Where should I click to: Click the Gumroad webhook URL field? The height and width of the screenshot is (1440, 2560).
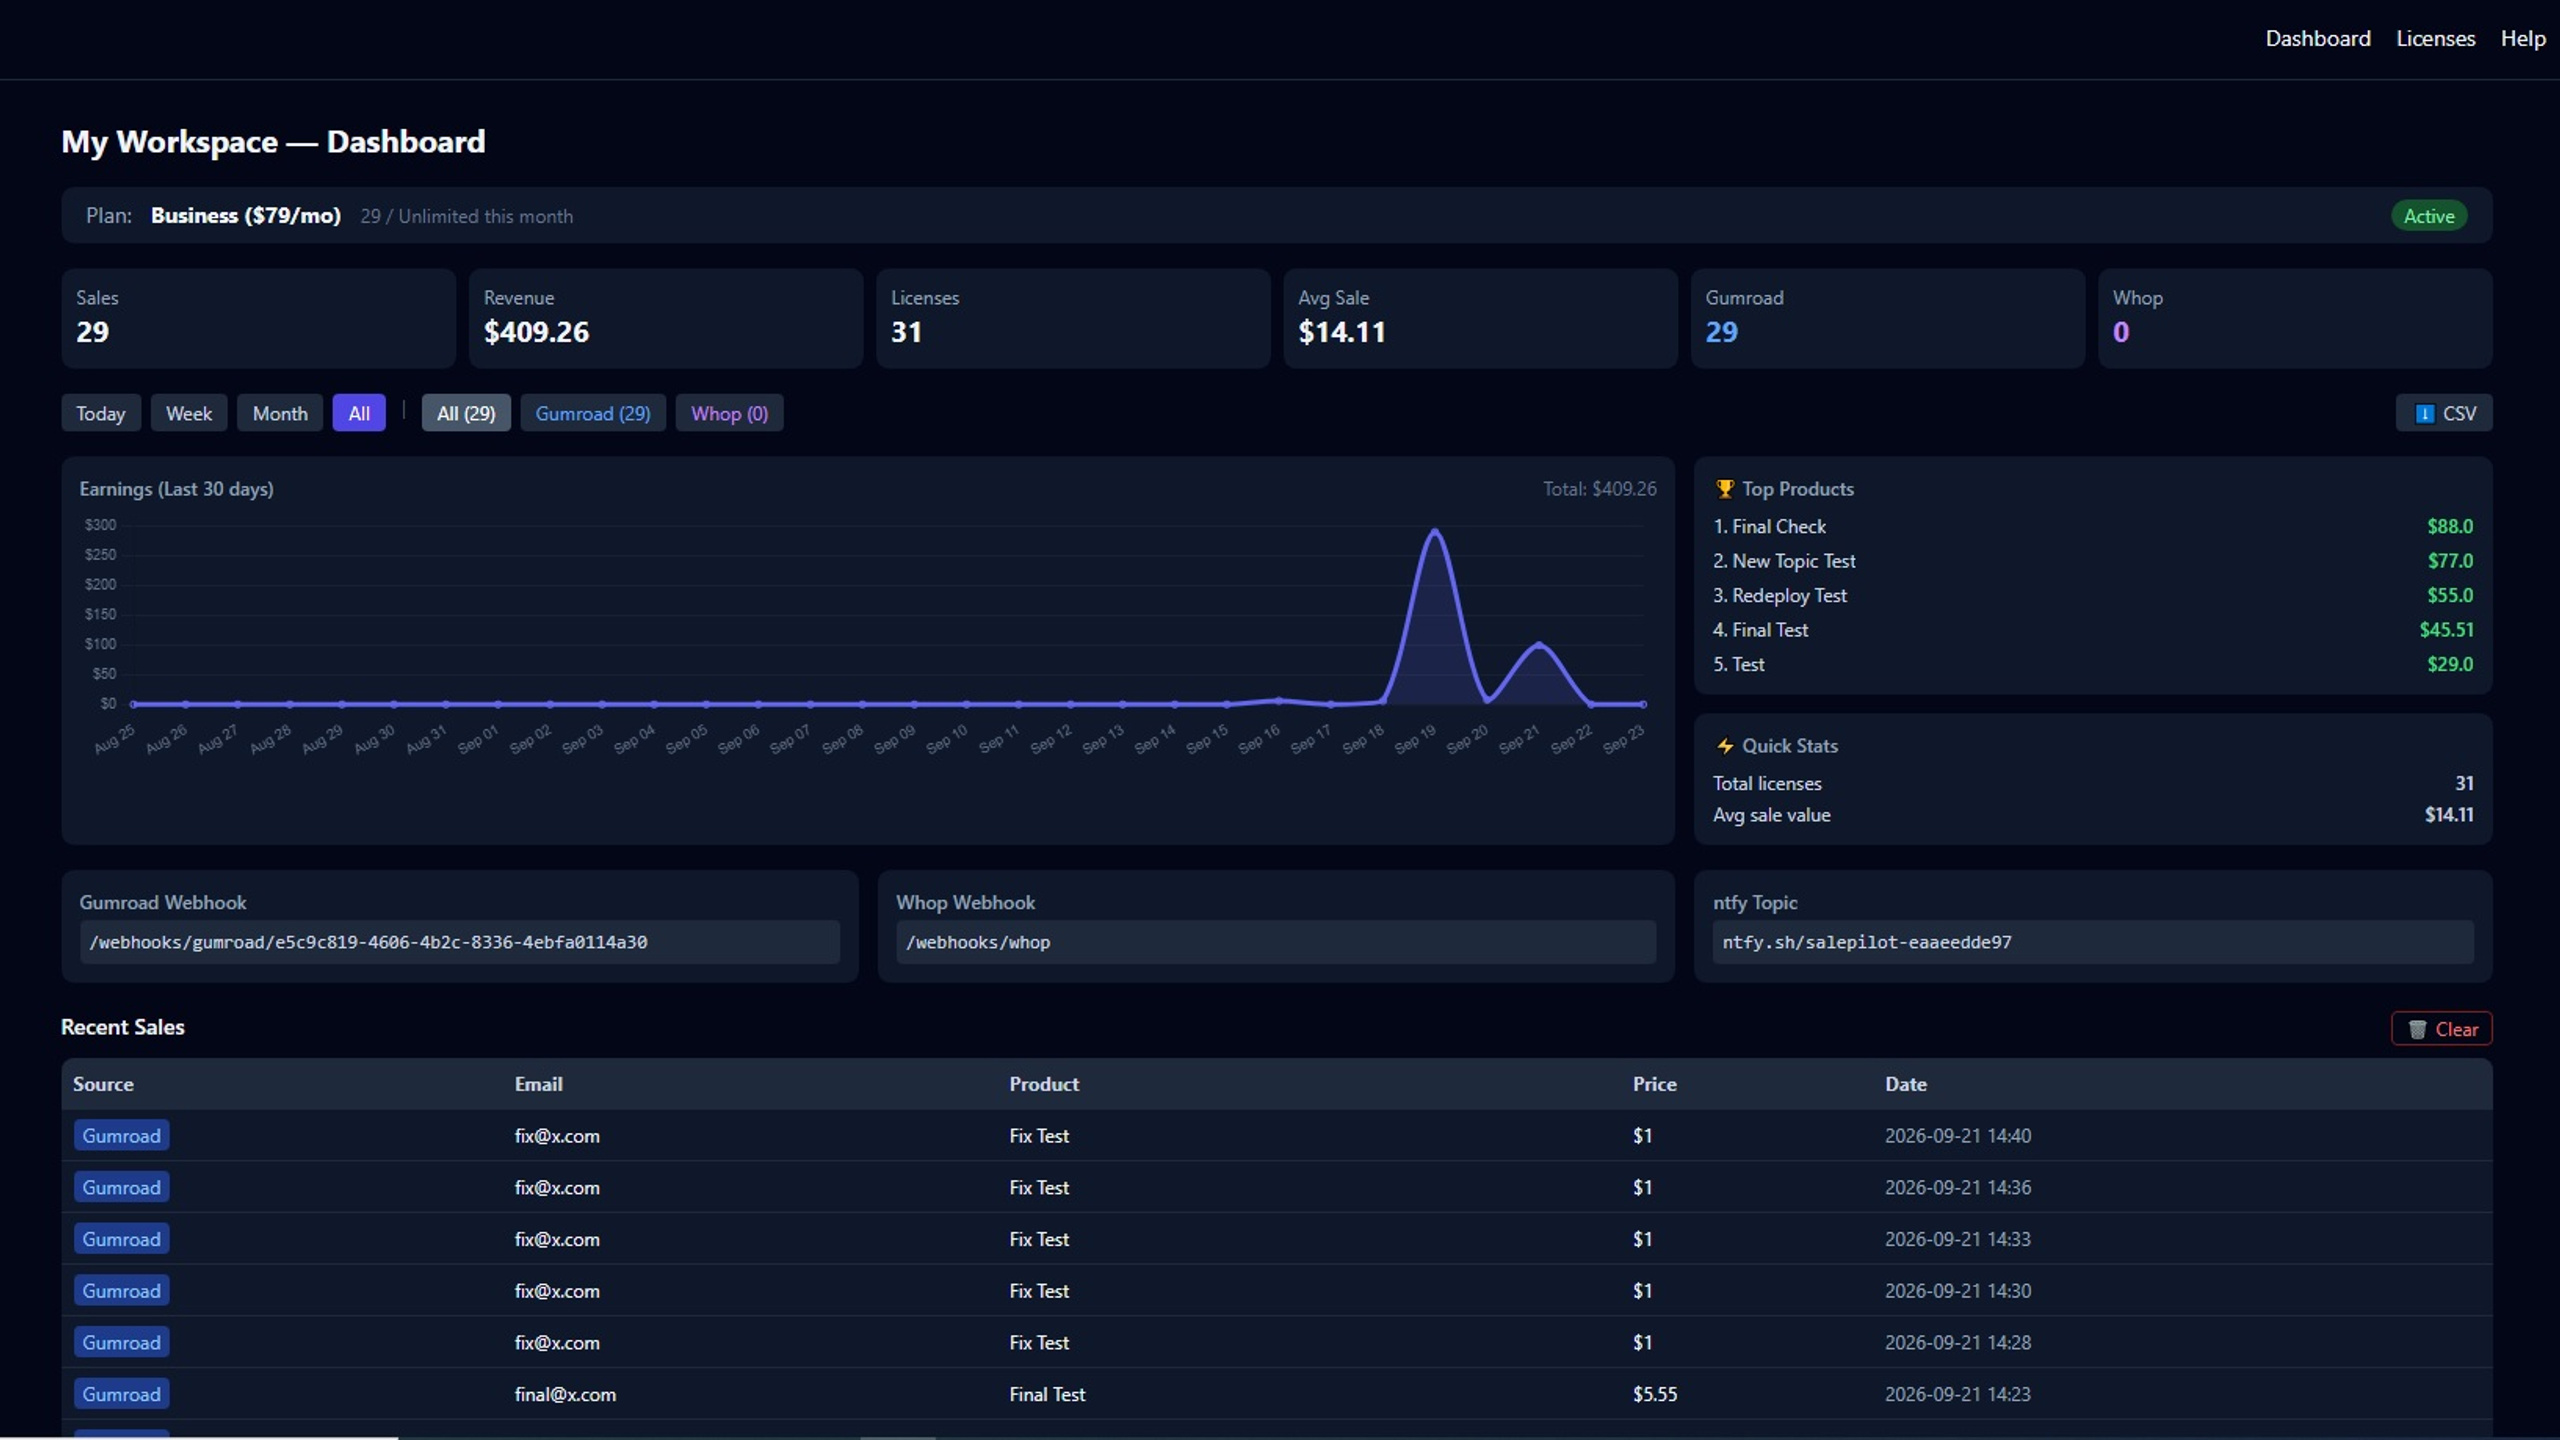pos(460,942)
